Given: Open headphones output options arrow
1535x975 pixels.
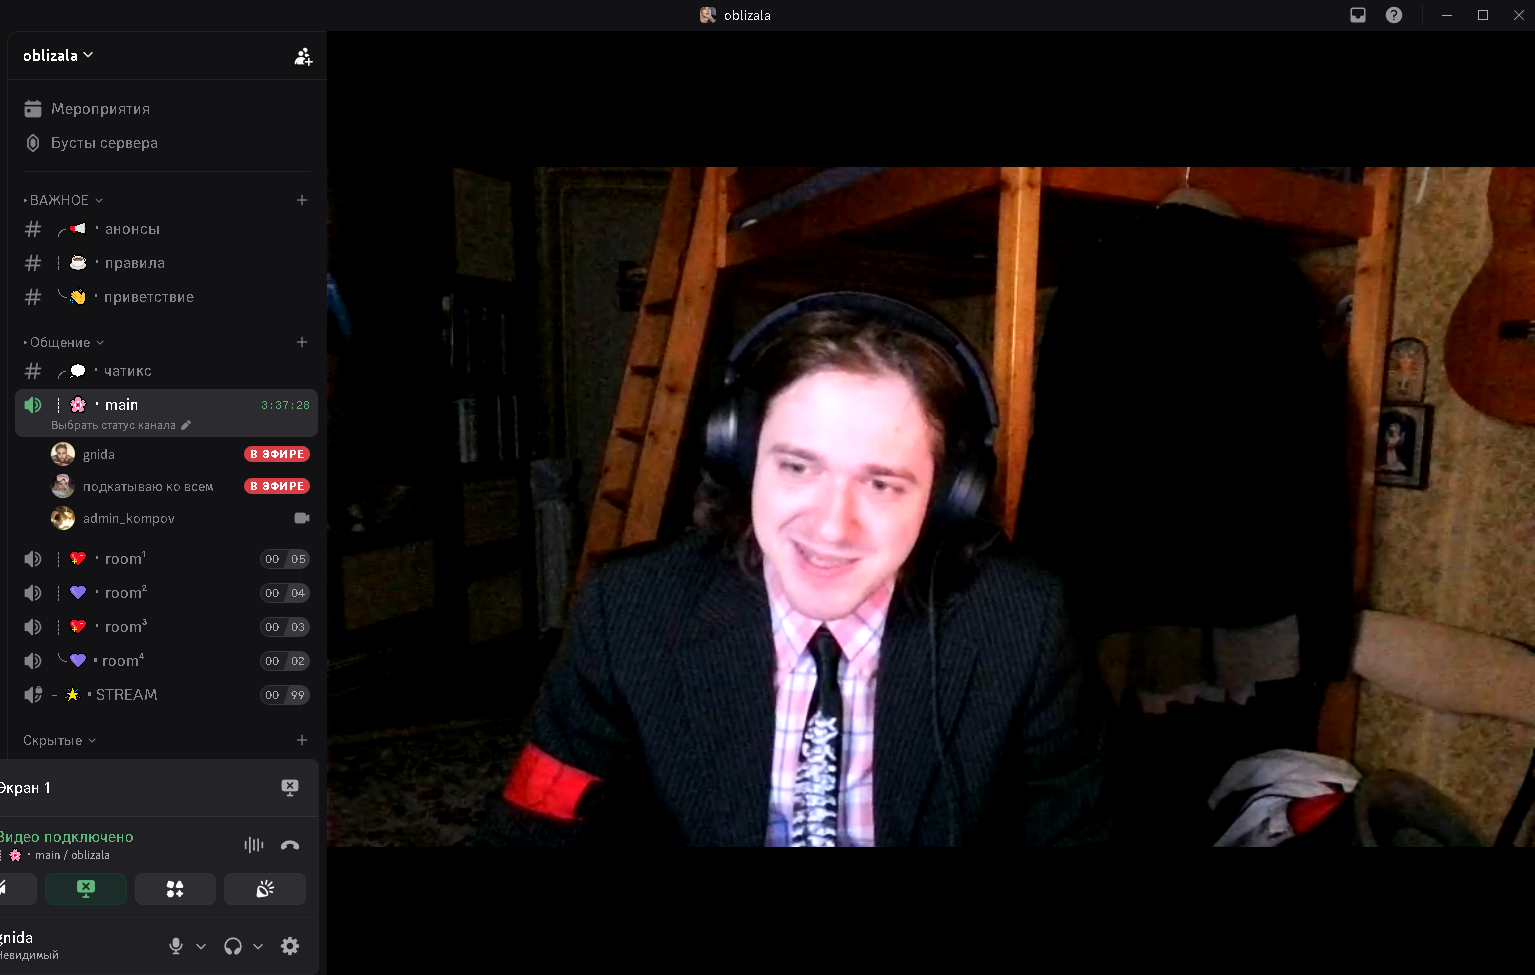Looking at the screenshot, I should (x=258, y=946).
